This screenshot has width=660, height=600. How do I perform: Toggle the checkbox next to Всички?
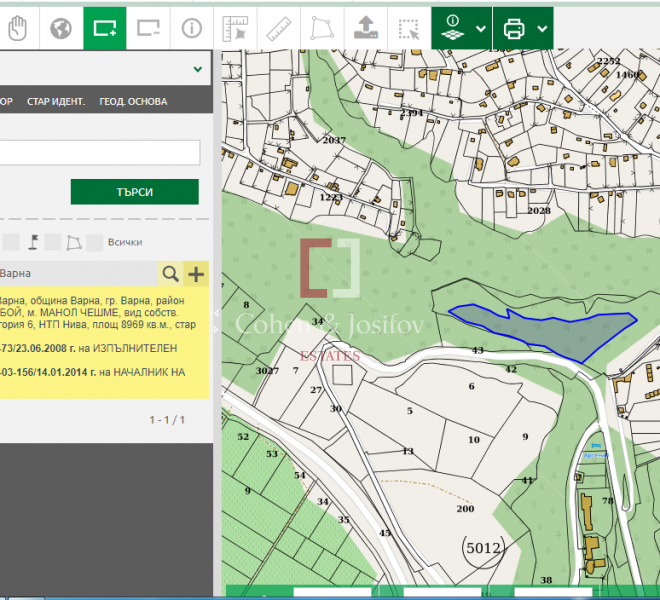point(94,243)
